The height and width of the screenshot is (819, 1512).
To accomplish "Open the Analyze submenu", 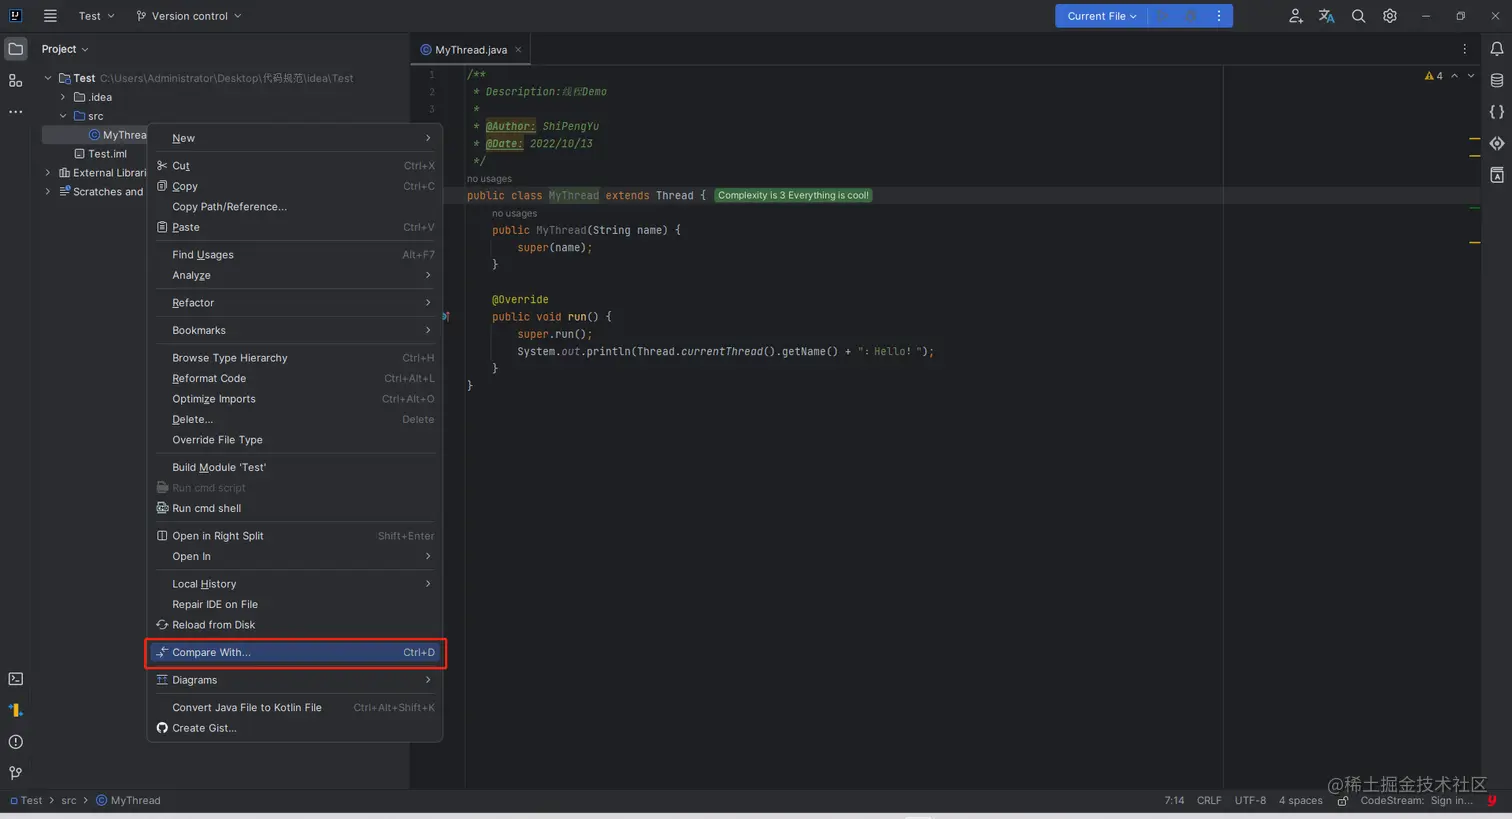I will 295,275.
